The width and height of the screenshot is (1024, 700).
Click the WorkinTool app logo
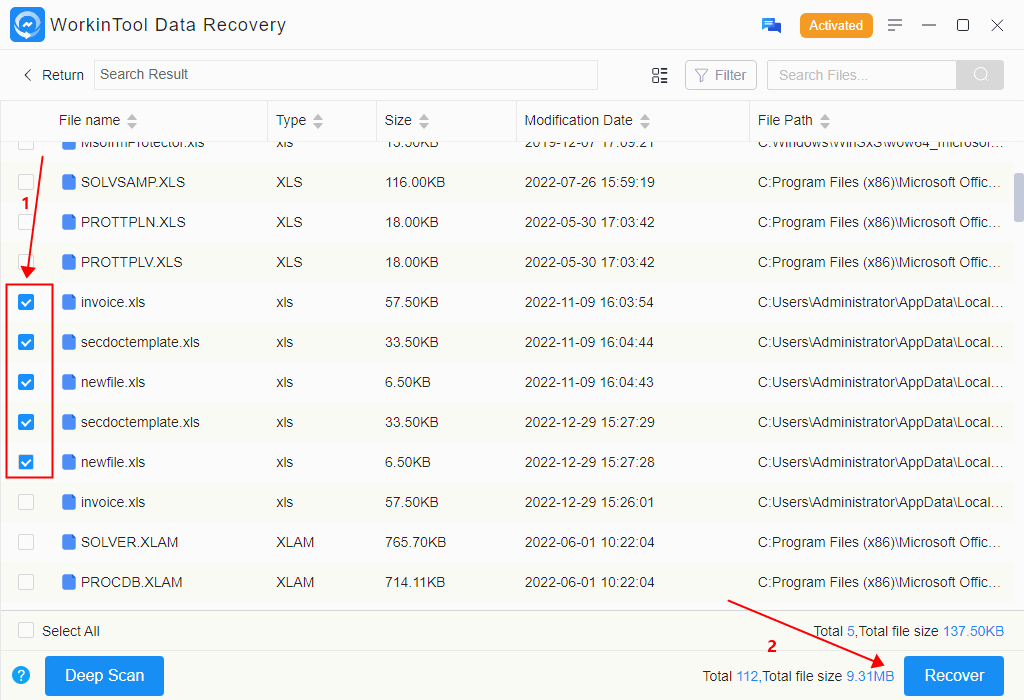pyautogui.click(x=27, y=25)
